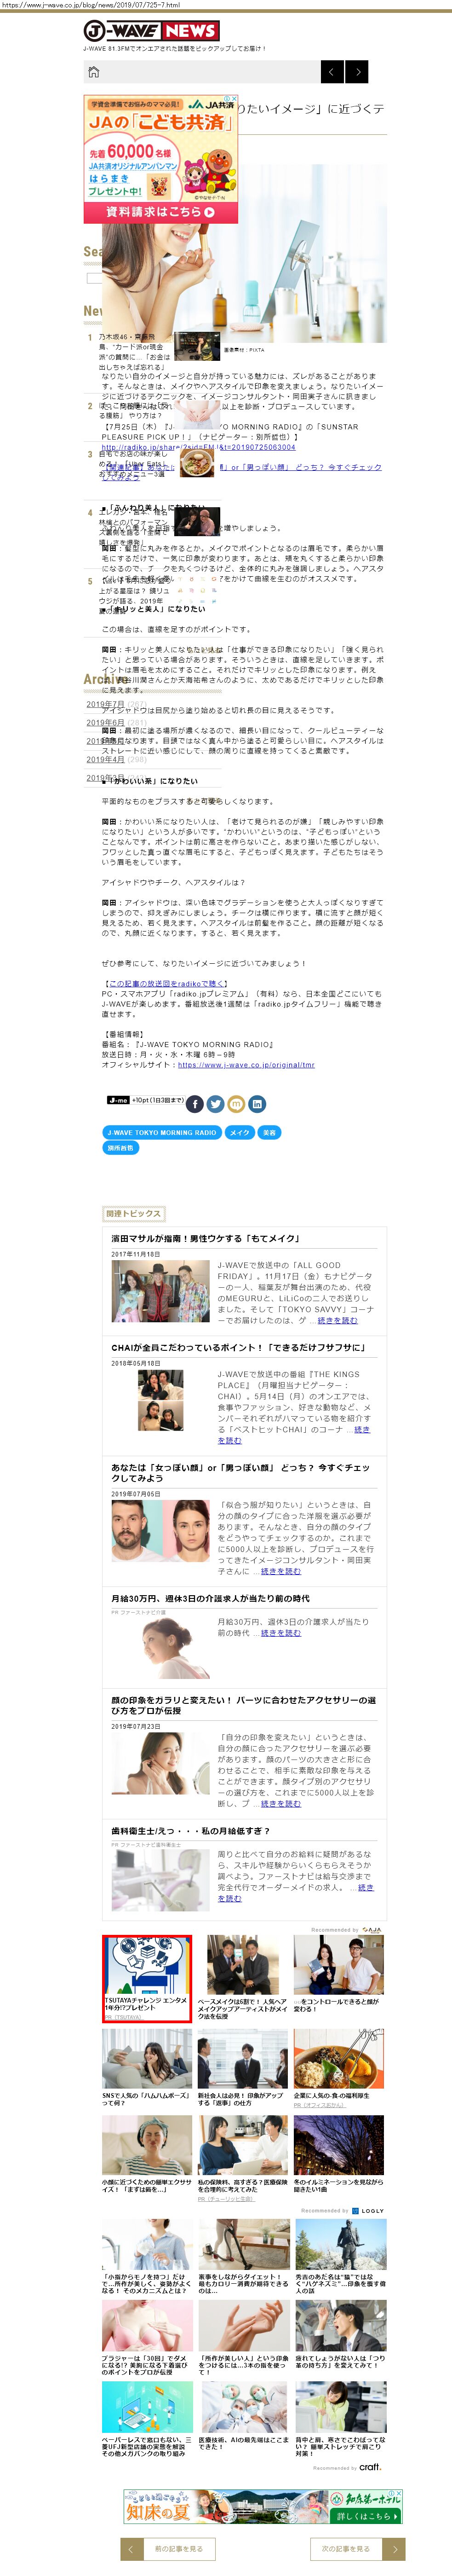The image size is (452, 2576).
Task: Open the J-WAVE NEWS logo
Action: coord(151,31)
